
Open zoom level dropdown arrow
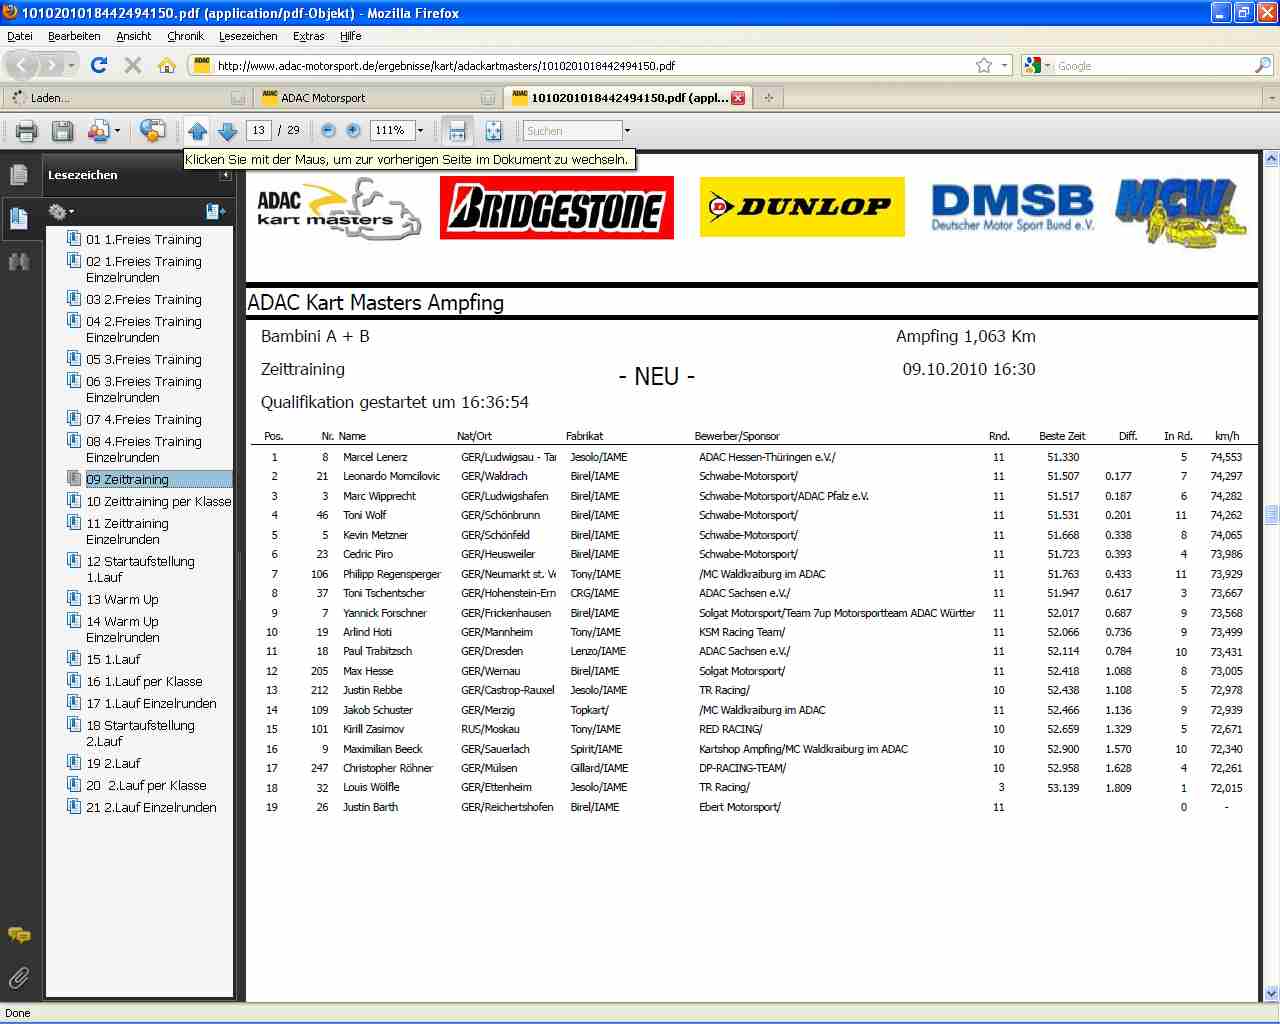(x=420, y=131)
